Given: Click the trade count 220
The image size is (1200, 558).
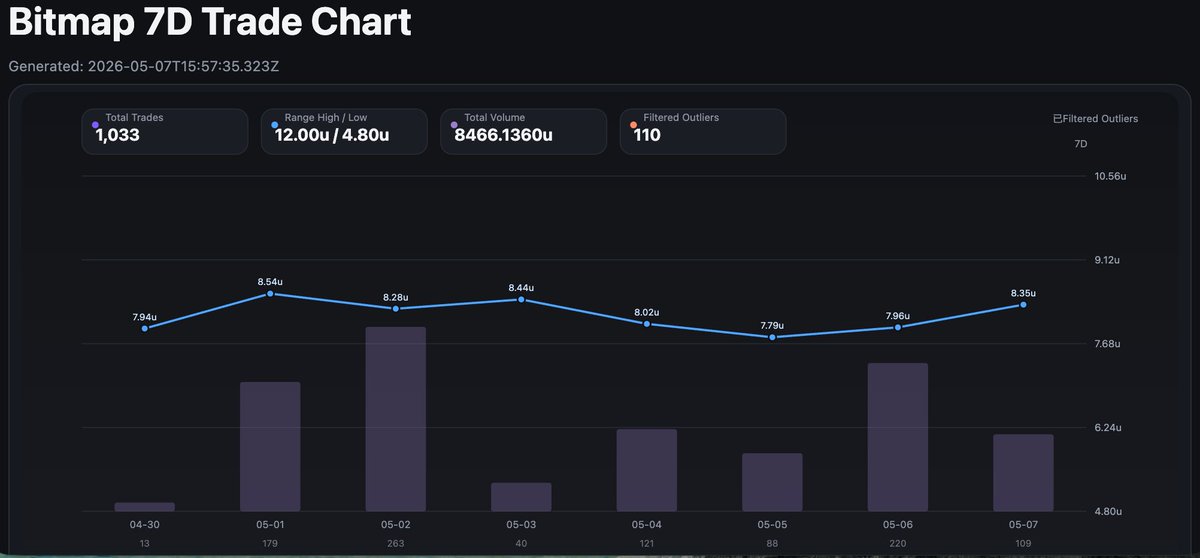Looking at the screenshot, I should 898,543.
